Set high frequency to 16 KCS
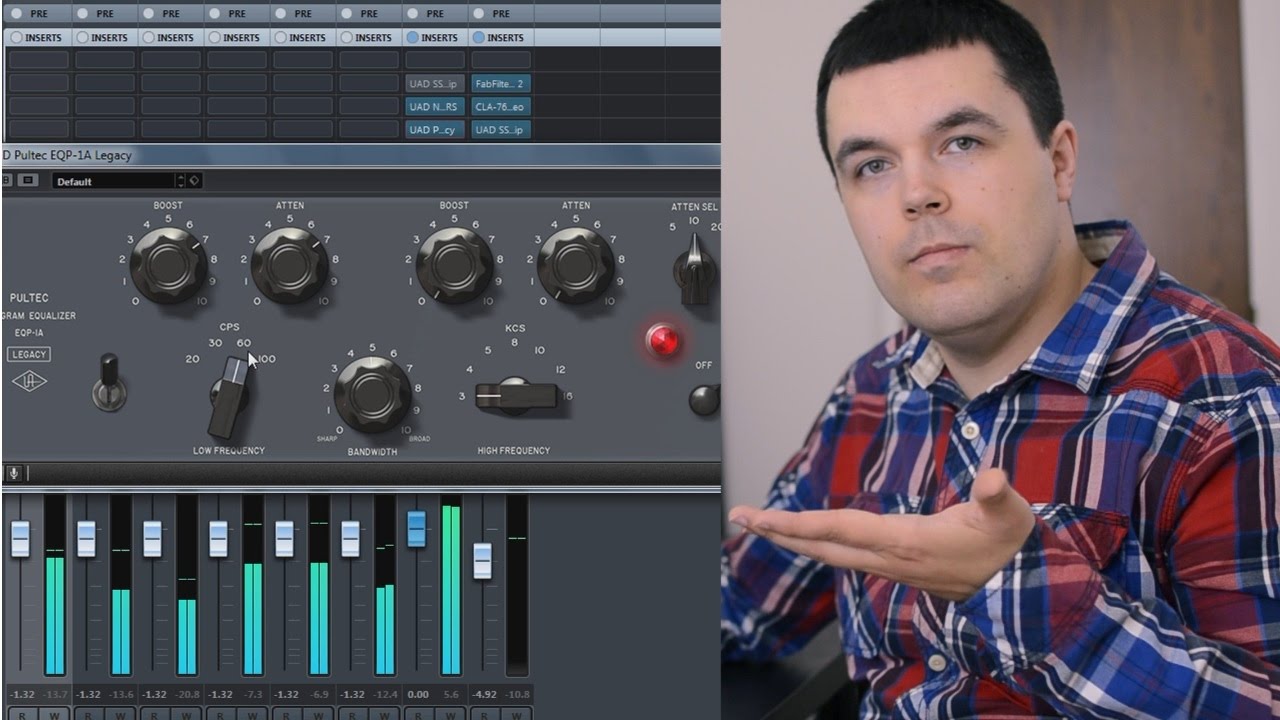 coord(567,396)
